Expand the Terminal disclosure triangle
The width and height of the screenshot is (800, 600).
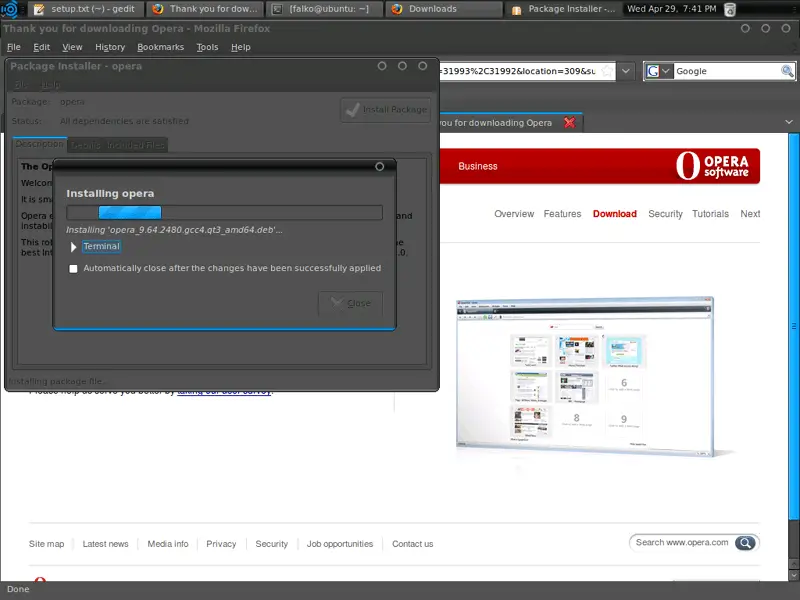(73, 247)
